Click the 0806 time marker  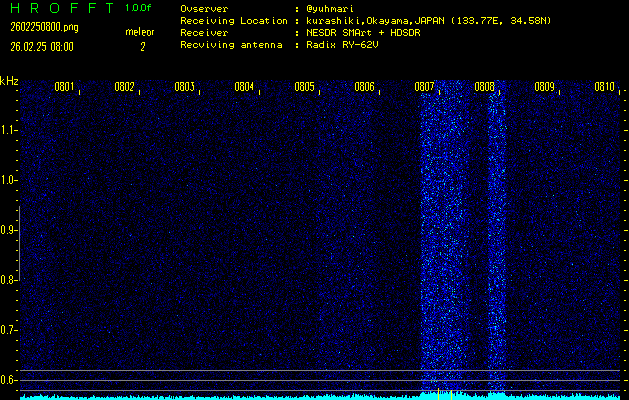[364, 87]
